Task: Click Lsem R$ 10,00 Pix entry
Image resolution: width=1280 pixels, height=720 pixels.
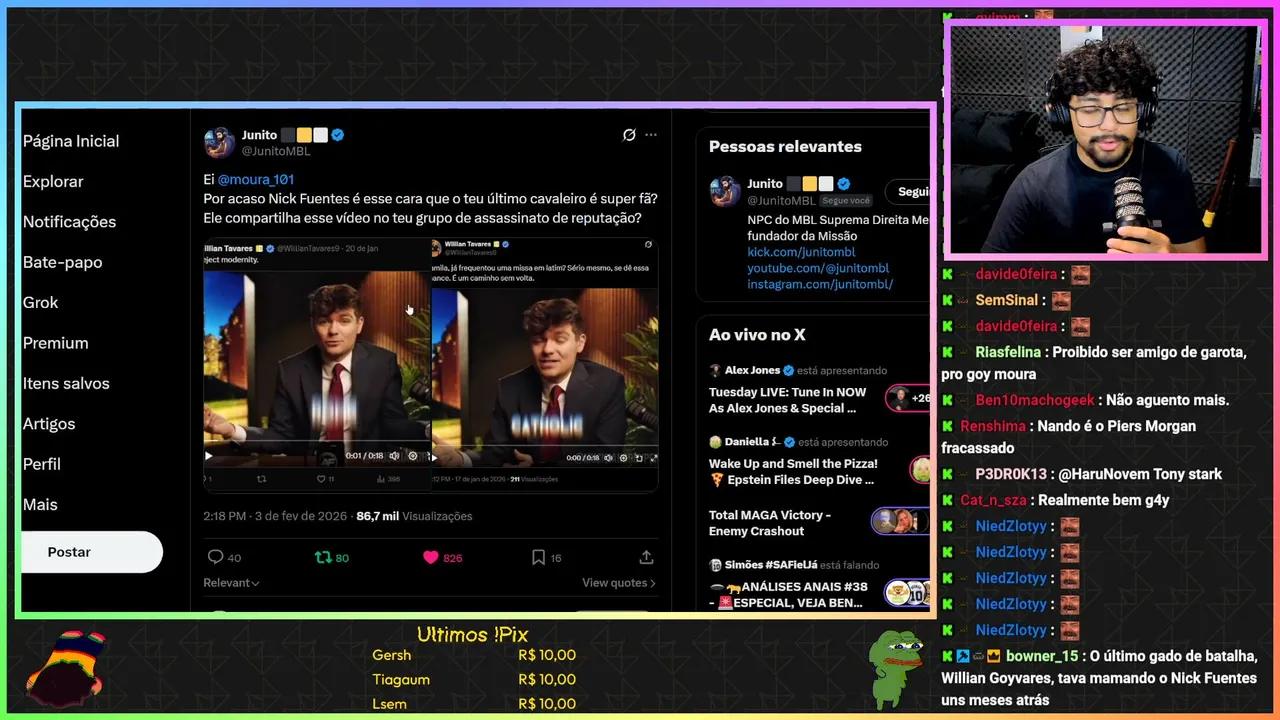Action: (474, 703)
